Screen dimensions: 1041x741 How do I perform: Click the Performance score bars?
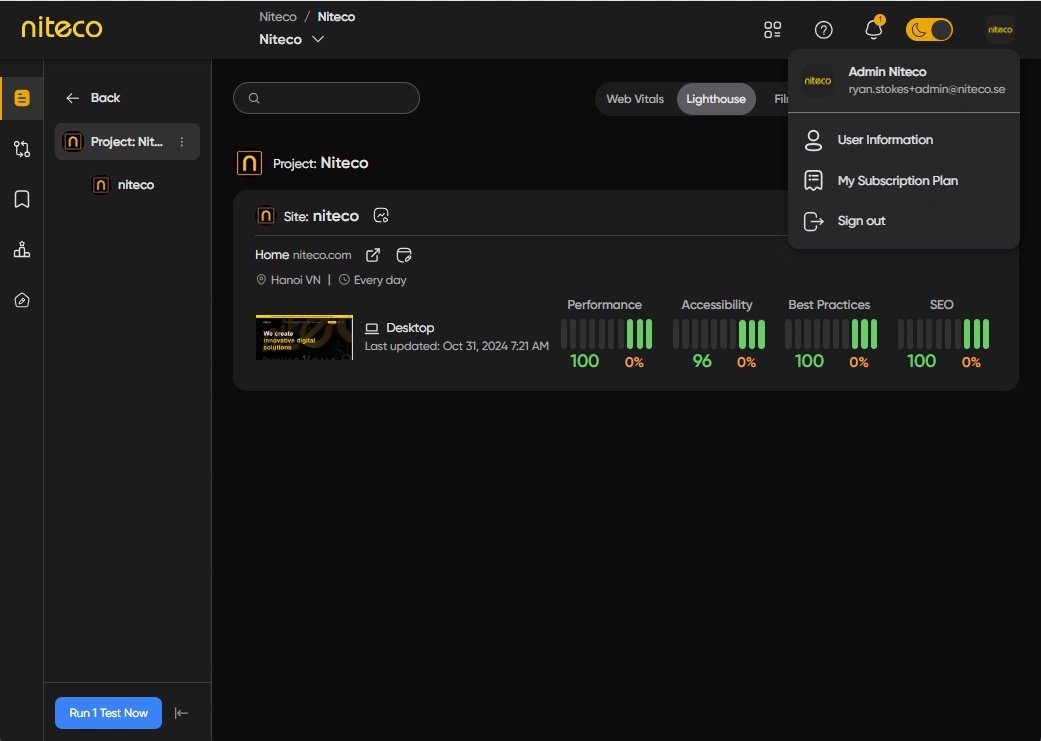606,334
